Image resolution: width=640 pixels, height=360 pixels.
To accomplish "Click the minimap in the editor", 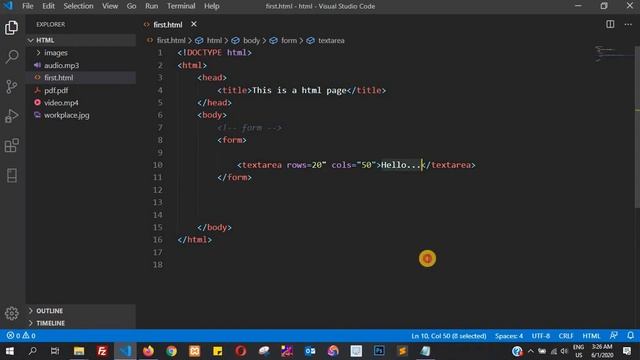I will tap(613, 53).
